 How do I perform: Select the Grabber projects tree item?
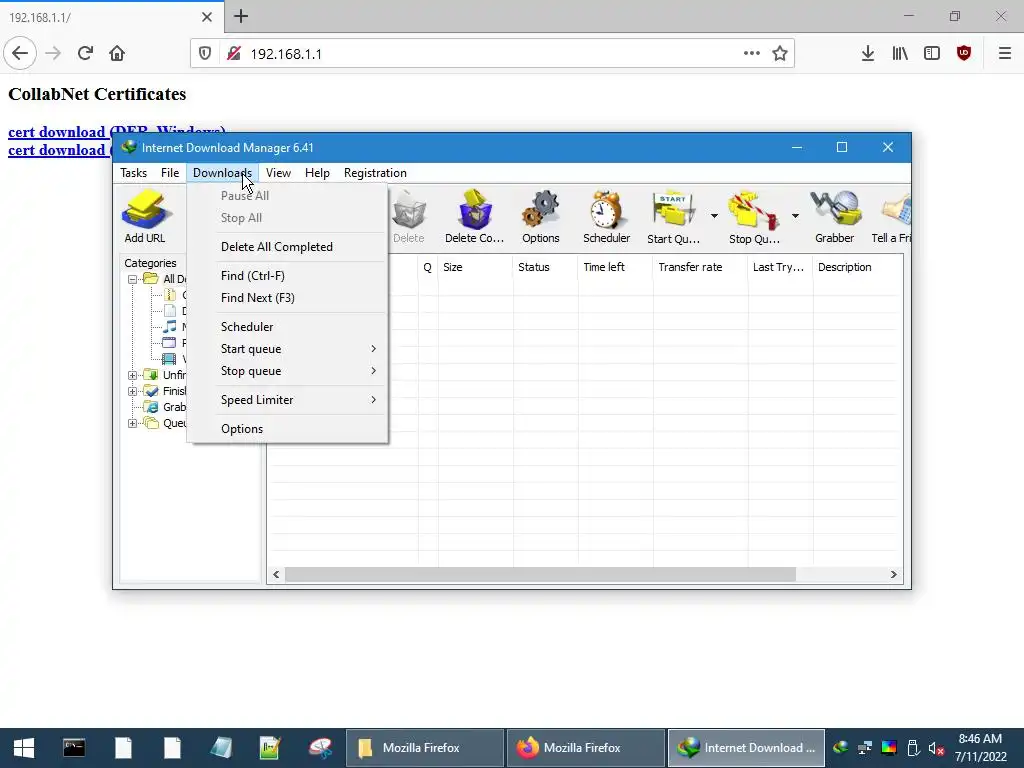(166, 407)
